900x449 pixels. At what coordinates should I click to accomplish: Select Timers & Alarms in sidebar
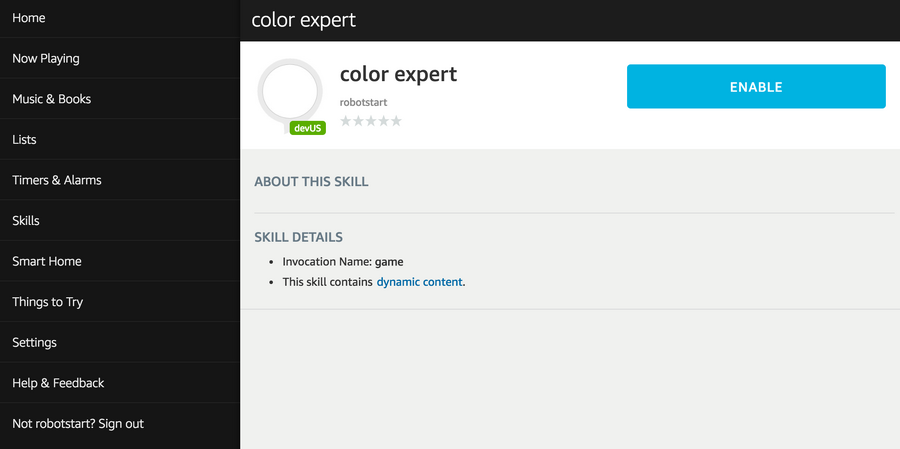point(57,180)
